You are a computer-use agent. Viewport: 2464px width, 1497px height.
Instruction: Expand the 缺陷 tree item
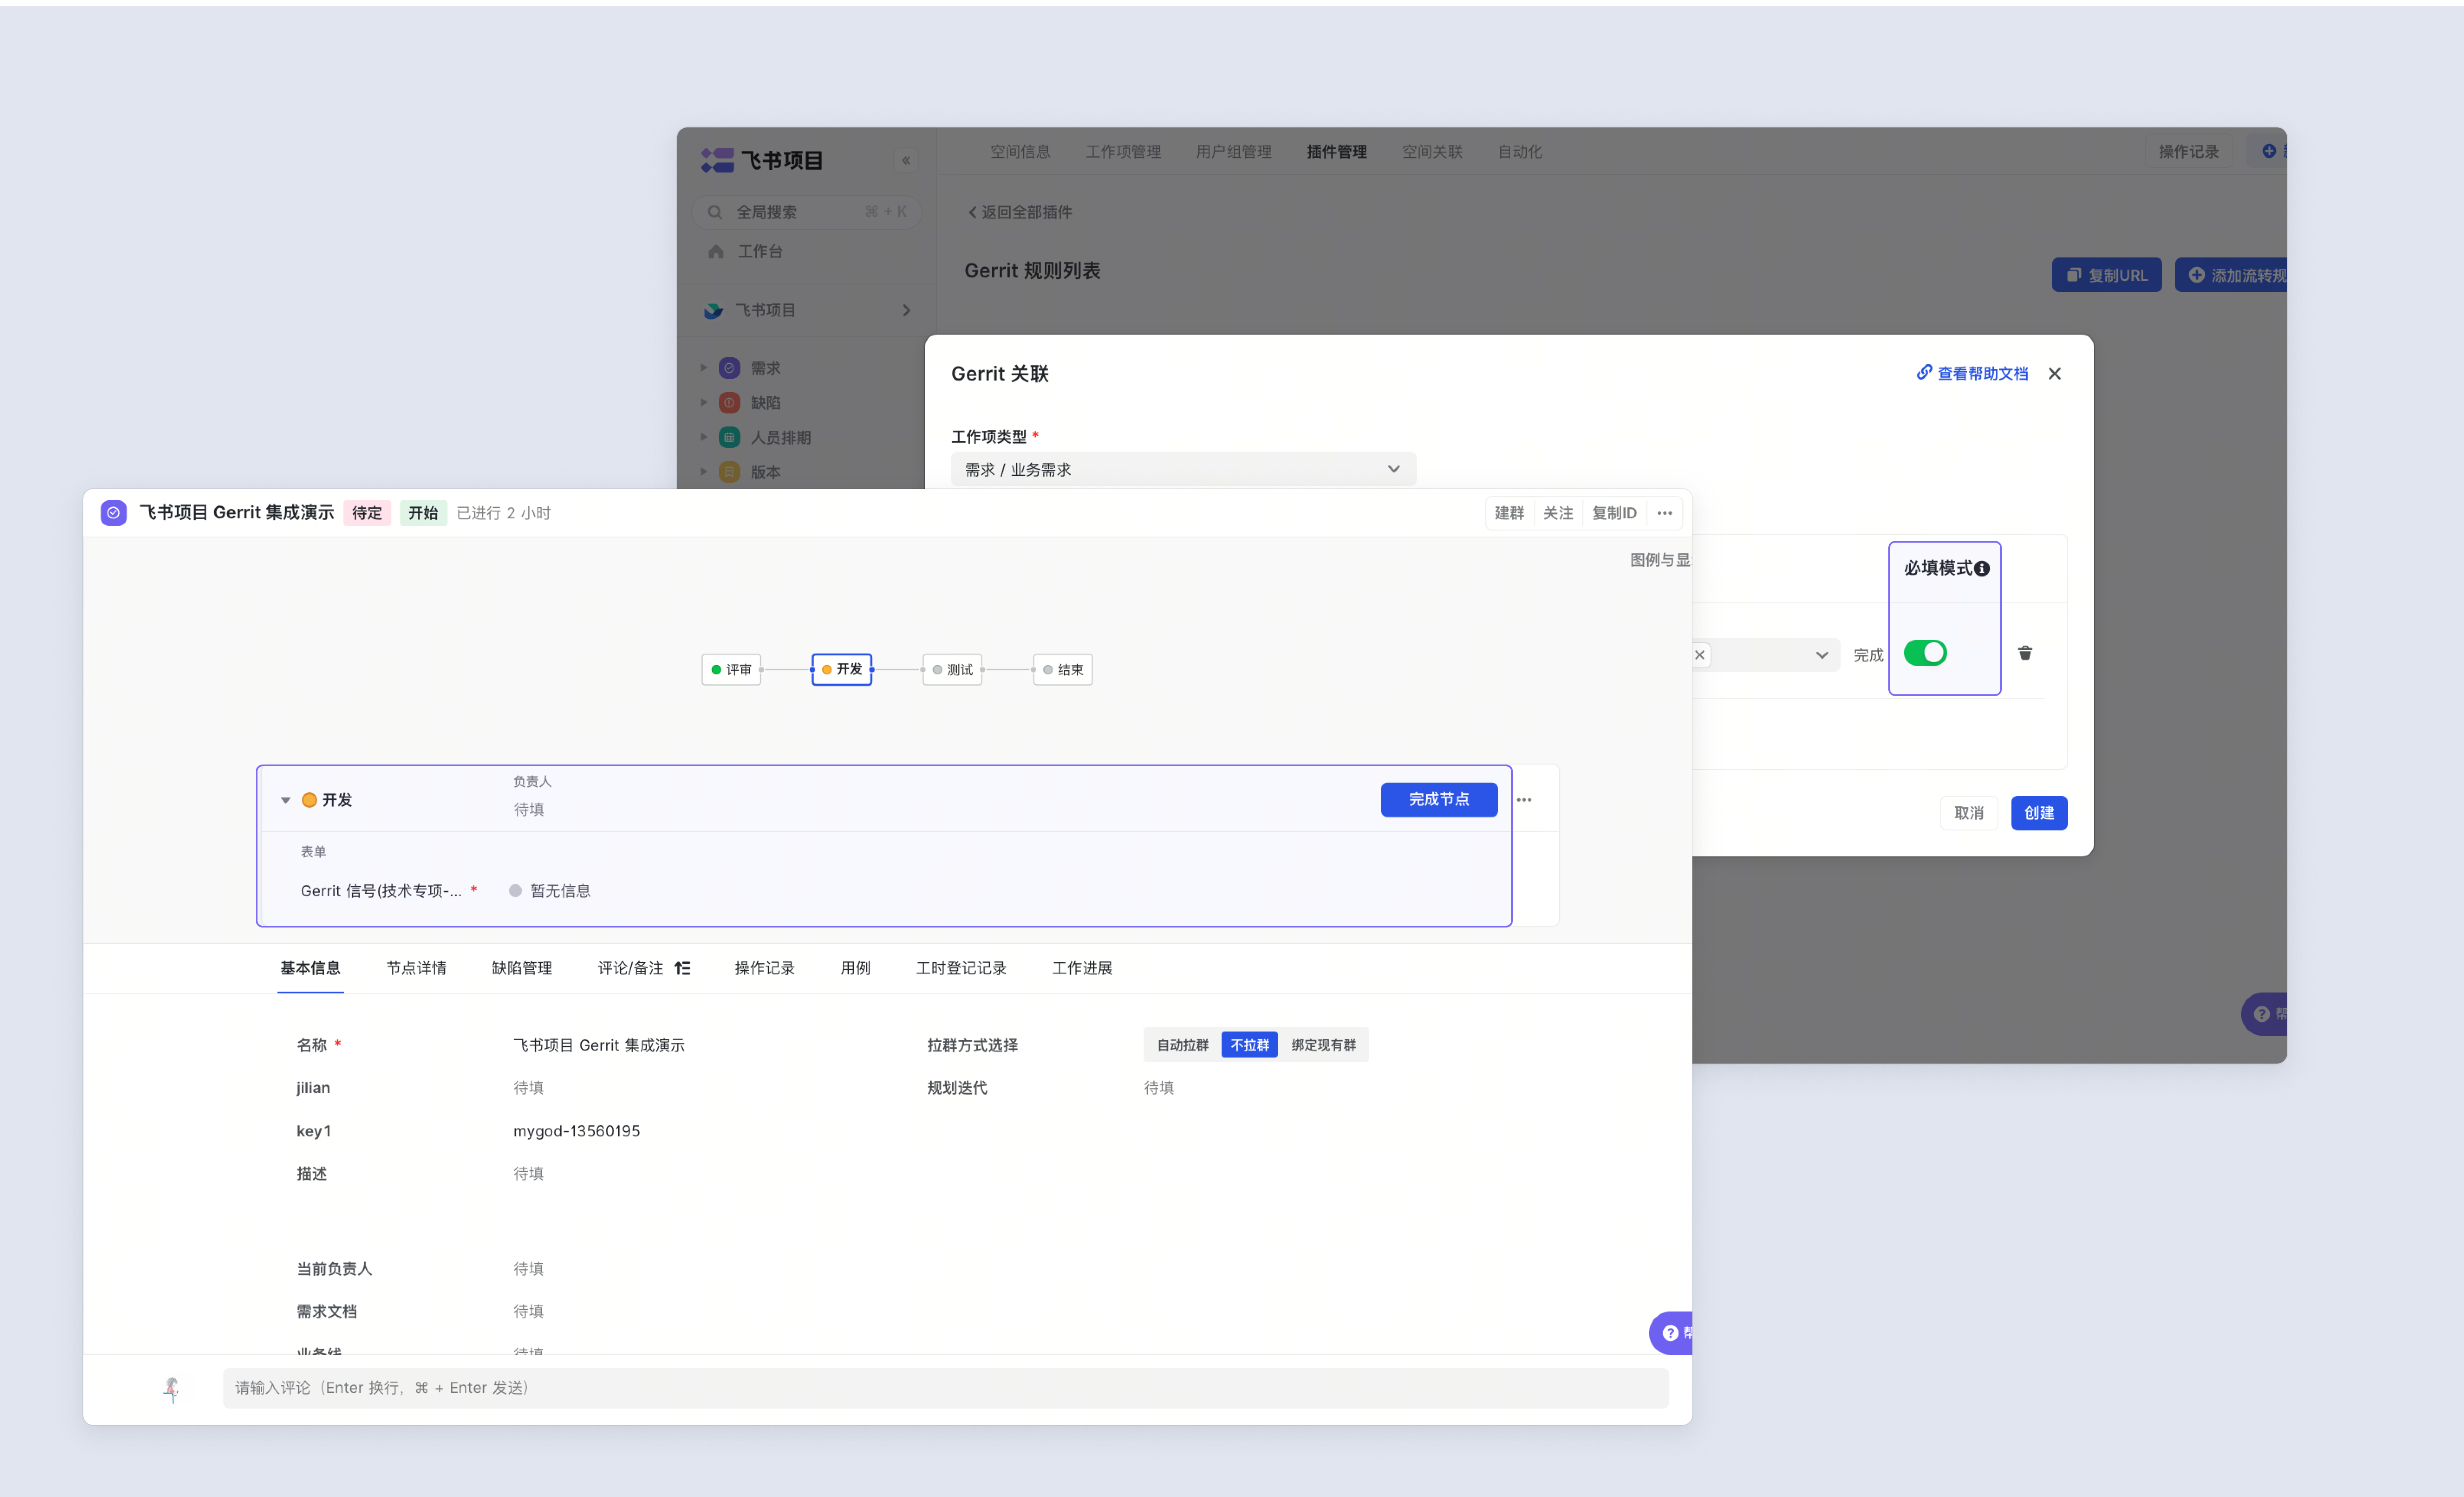[704, 403]
